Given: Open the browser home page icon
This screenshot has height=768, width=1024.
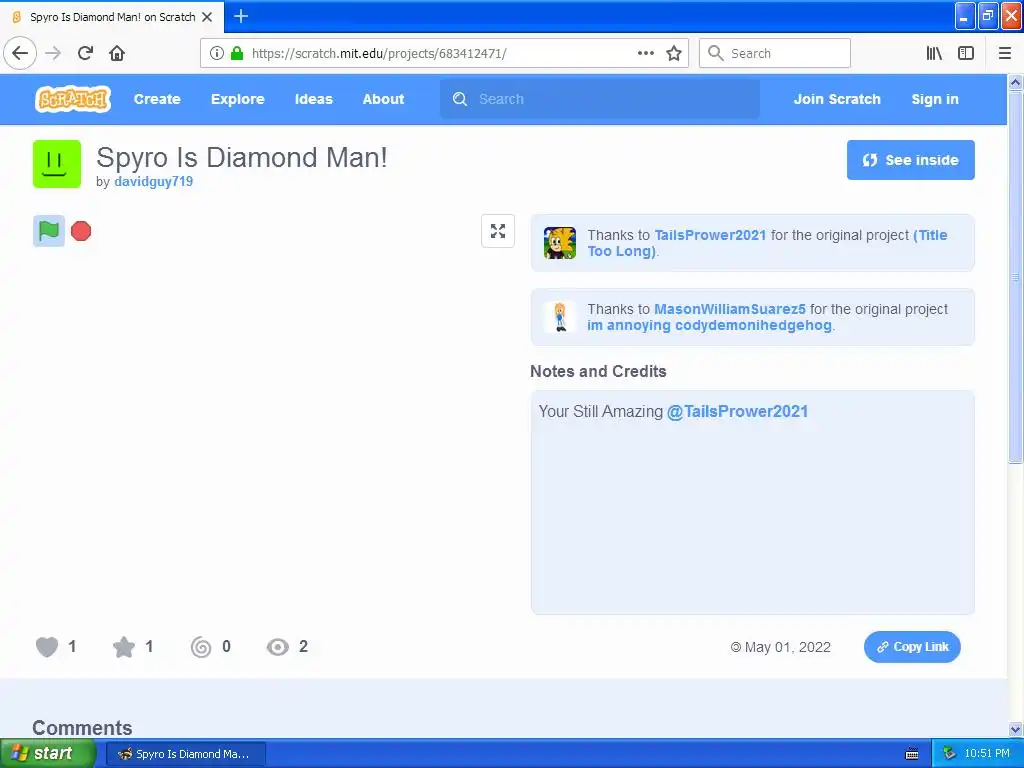Looking at the screenshot, I should pos(117,53).
